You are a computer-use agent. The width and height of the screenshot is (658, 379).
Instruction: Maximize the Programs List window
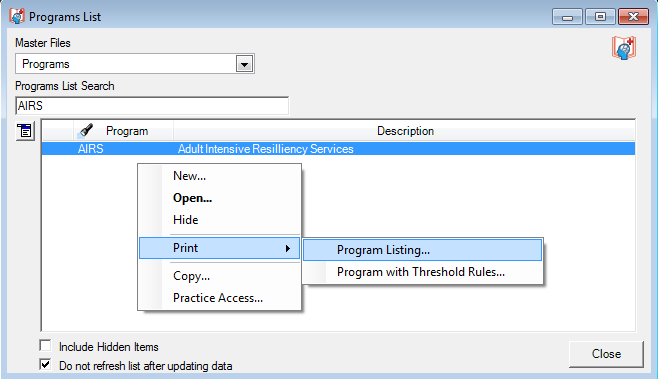point(600,17)
